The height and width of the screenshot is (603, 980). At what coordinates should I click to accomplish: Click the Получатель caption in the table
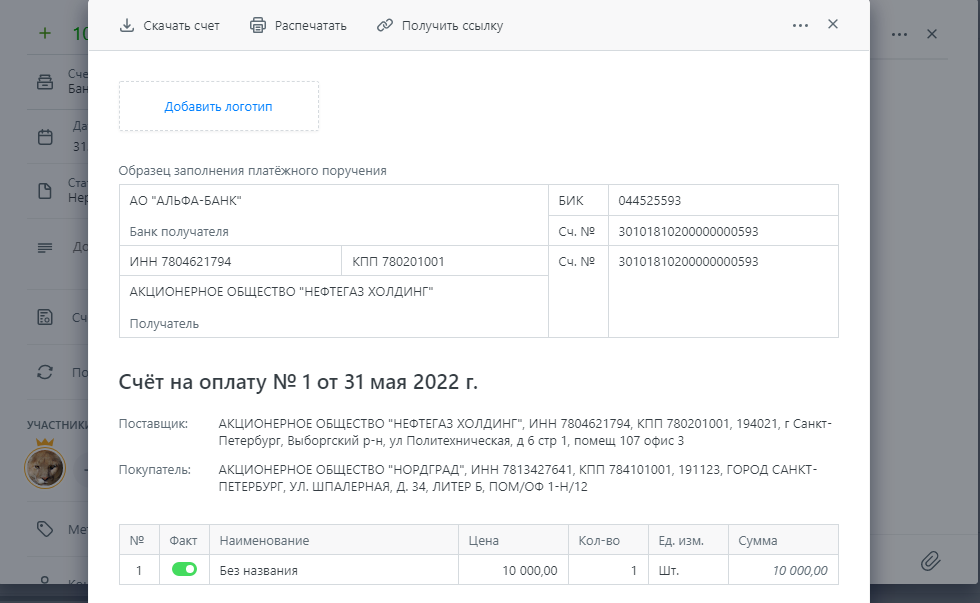164,324
